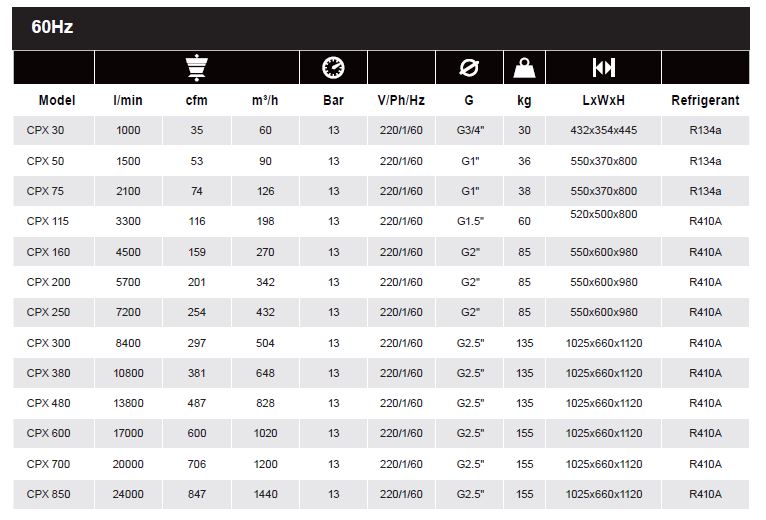Select the CPX 300 model cell

[53, 343]
